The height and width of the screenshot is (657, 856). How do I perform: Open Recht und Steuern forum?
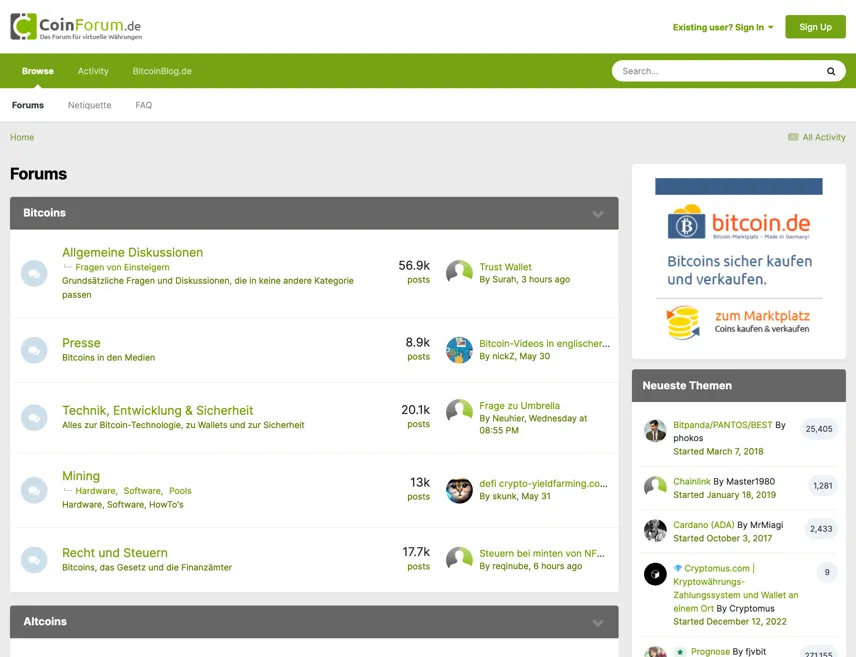pyautogui.click(x=115, y=553)
